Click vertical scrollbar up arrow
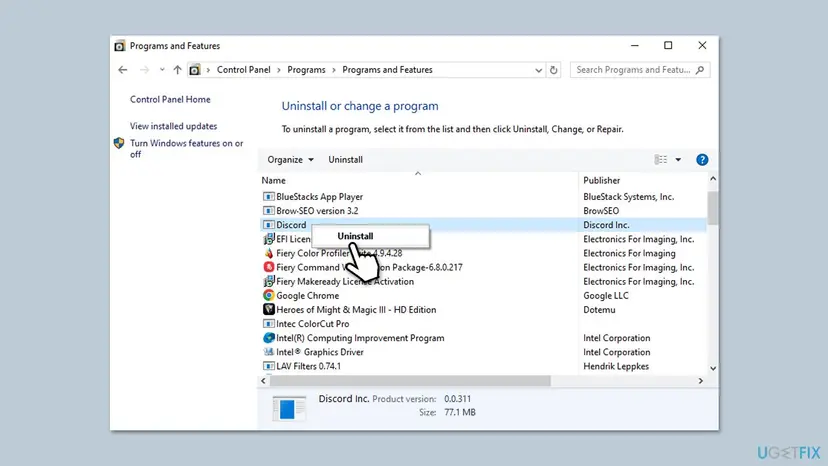Image resolution: width=828 pixels, height=466 pixels. 713,179
